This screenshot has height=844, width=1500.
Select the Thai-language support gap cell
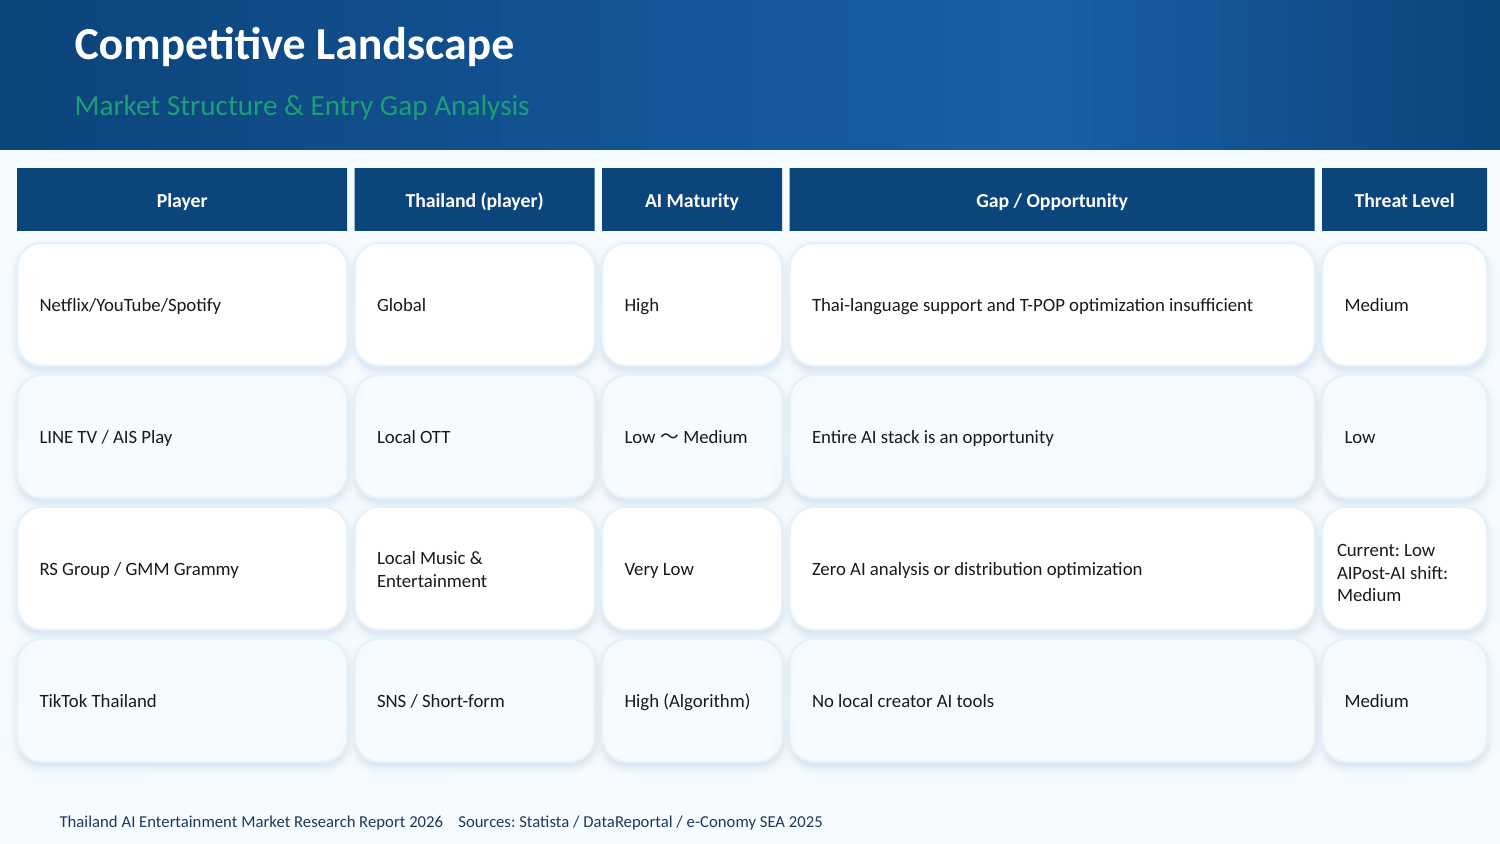point(1052,305)
